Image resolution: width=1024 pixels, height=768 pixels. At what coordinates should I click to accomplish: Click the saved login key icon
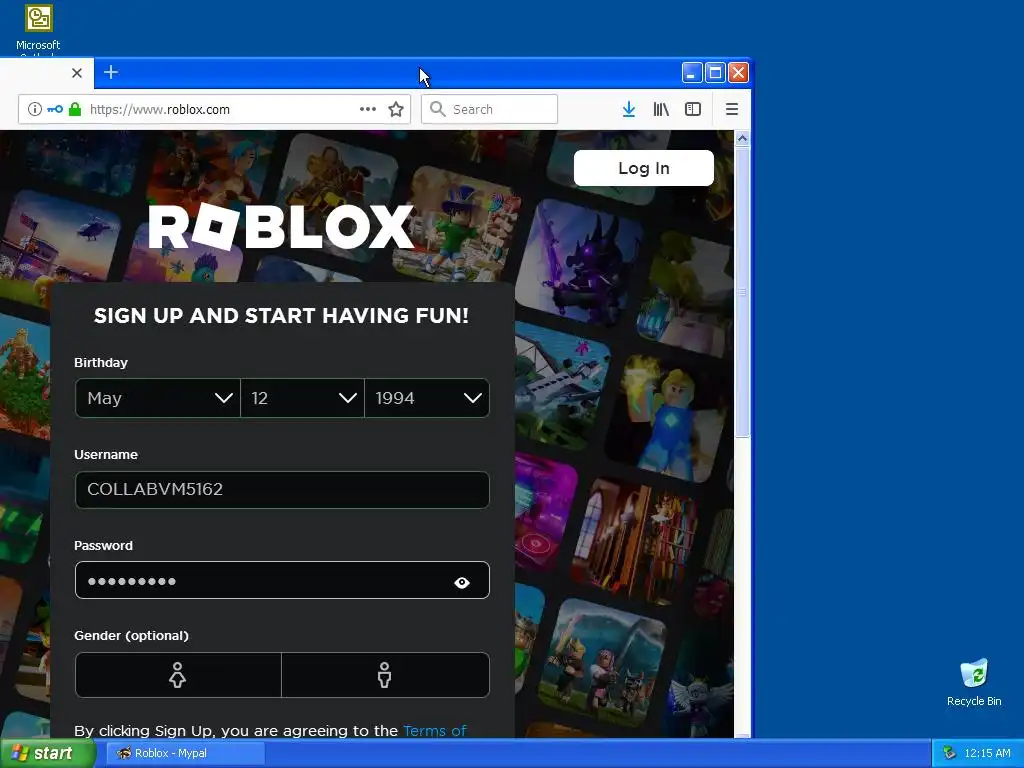[x=55, y=109]
